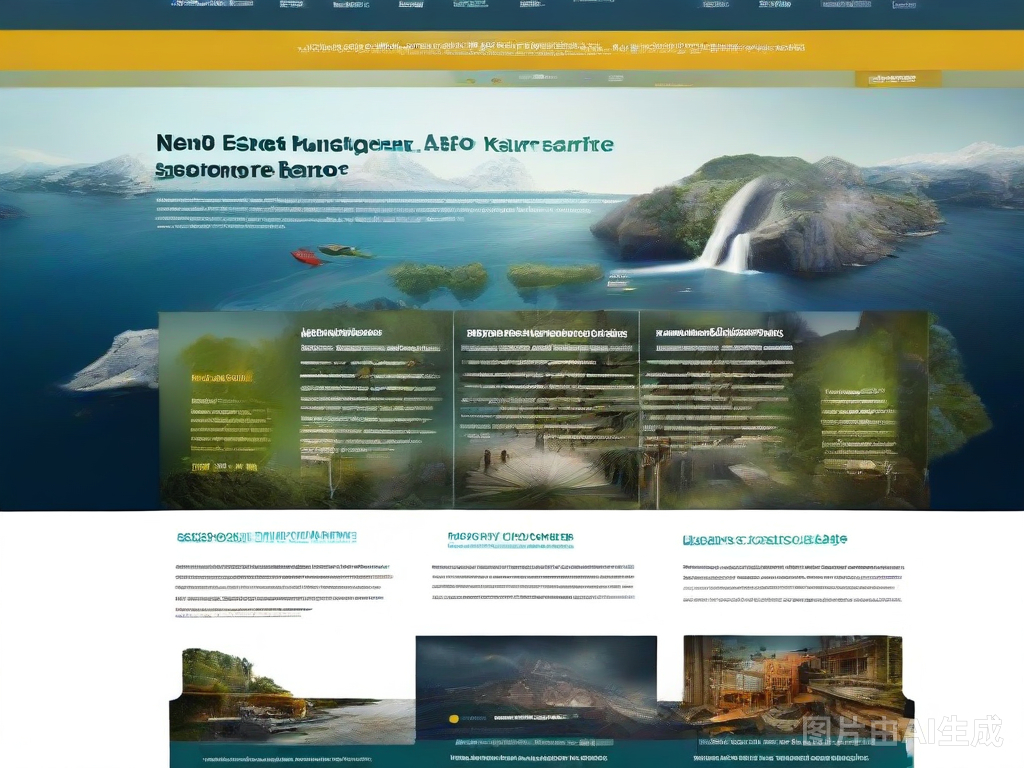This screenshot has width=1024, height=768.
Task: Click the middle column teal heading
Action: pyautogui.click(x=511, y=538)
